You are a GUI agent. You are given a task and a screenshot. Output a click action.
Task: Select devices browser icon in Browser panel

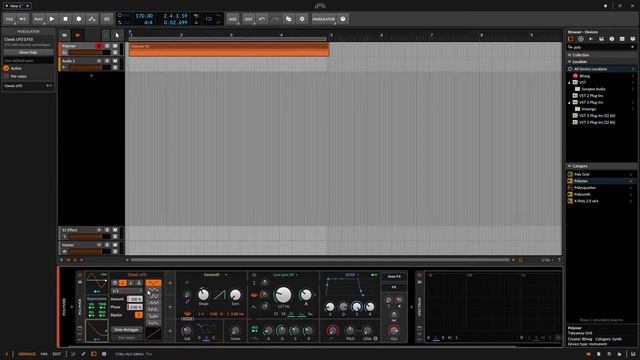[571, 39]
